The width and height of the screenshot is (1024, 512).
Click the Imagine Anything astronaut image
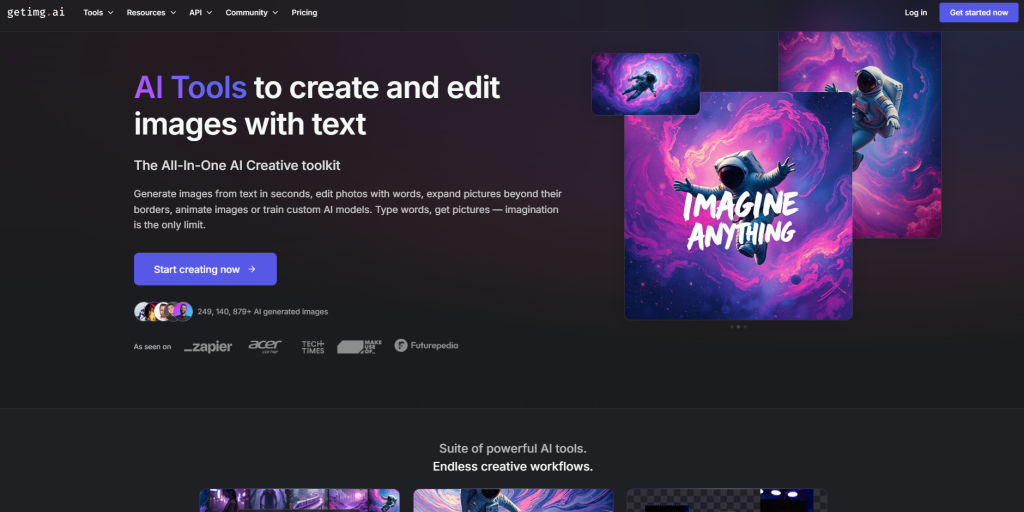coord(738,205)
